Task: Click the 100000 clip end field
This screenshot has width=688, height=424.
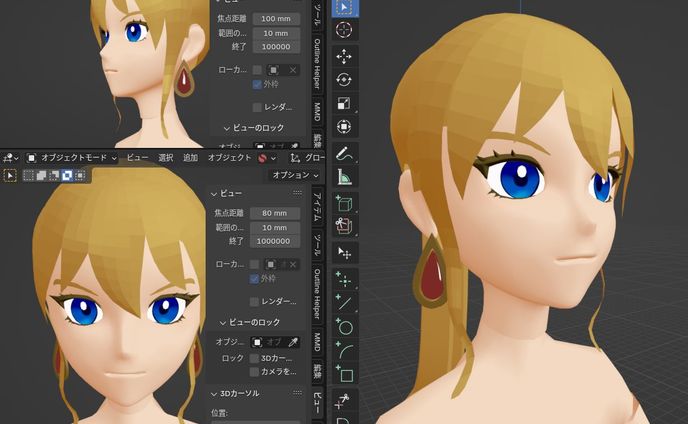Action: 276,47
